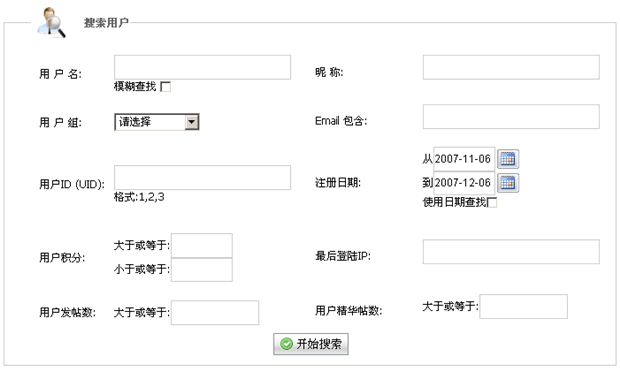
Task: Open calendar picker for the 从 start date
Action: click(x=508, y=159)
